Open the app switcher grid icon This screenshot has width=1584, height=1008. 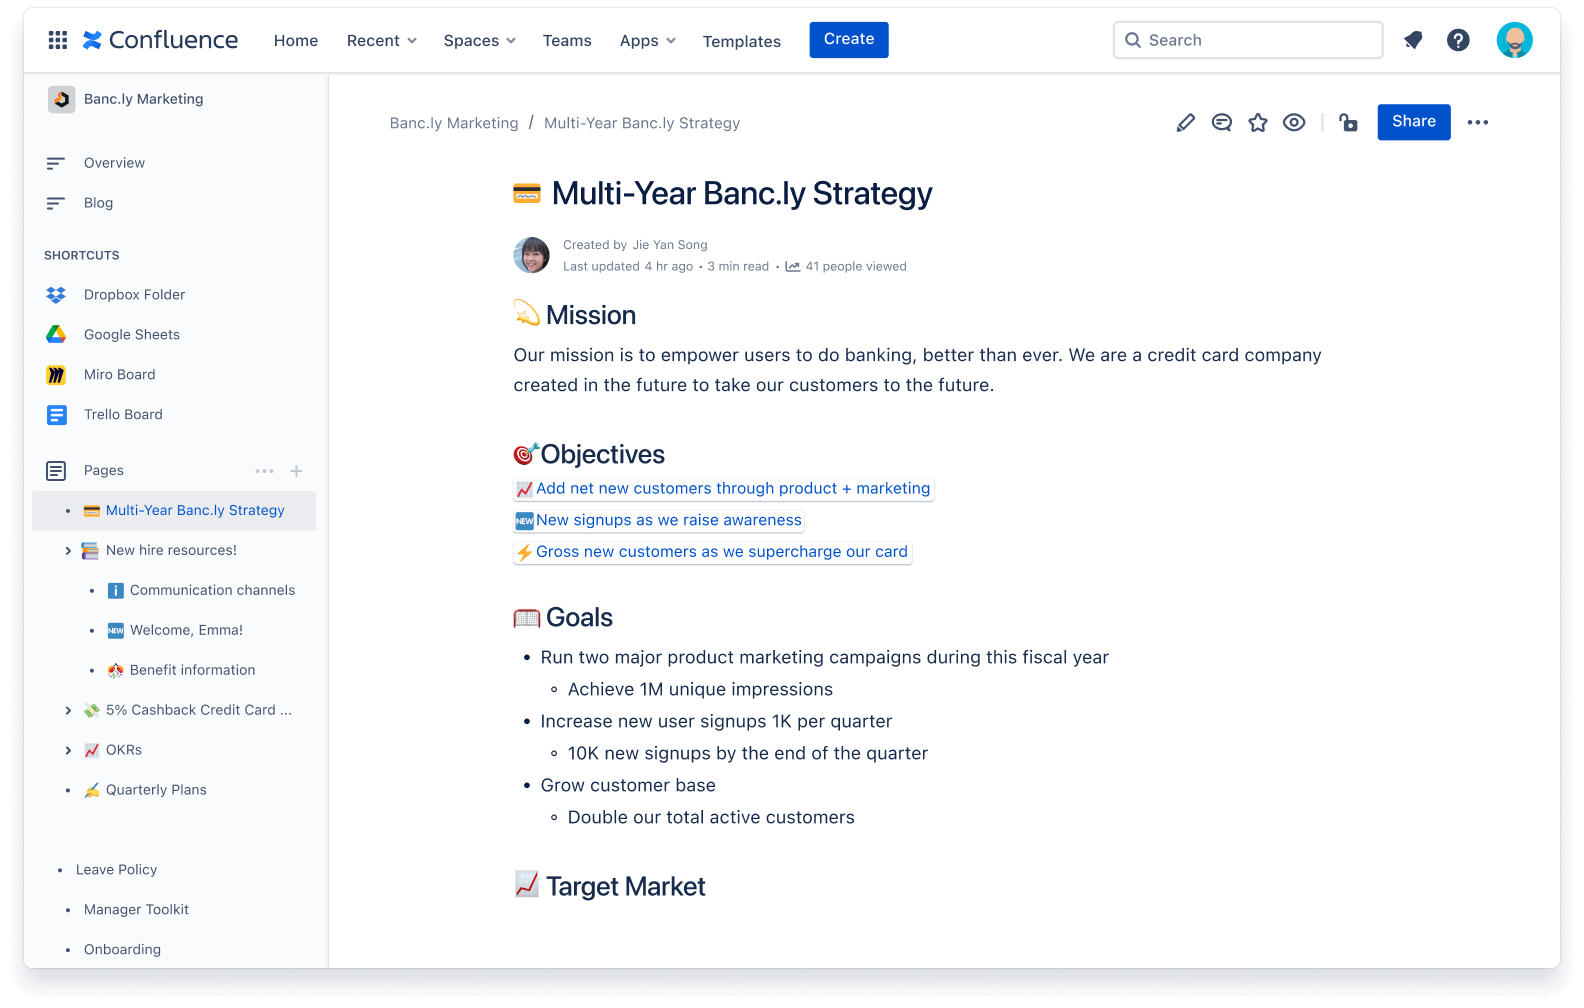point(58,40)
